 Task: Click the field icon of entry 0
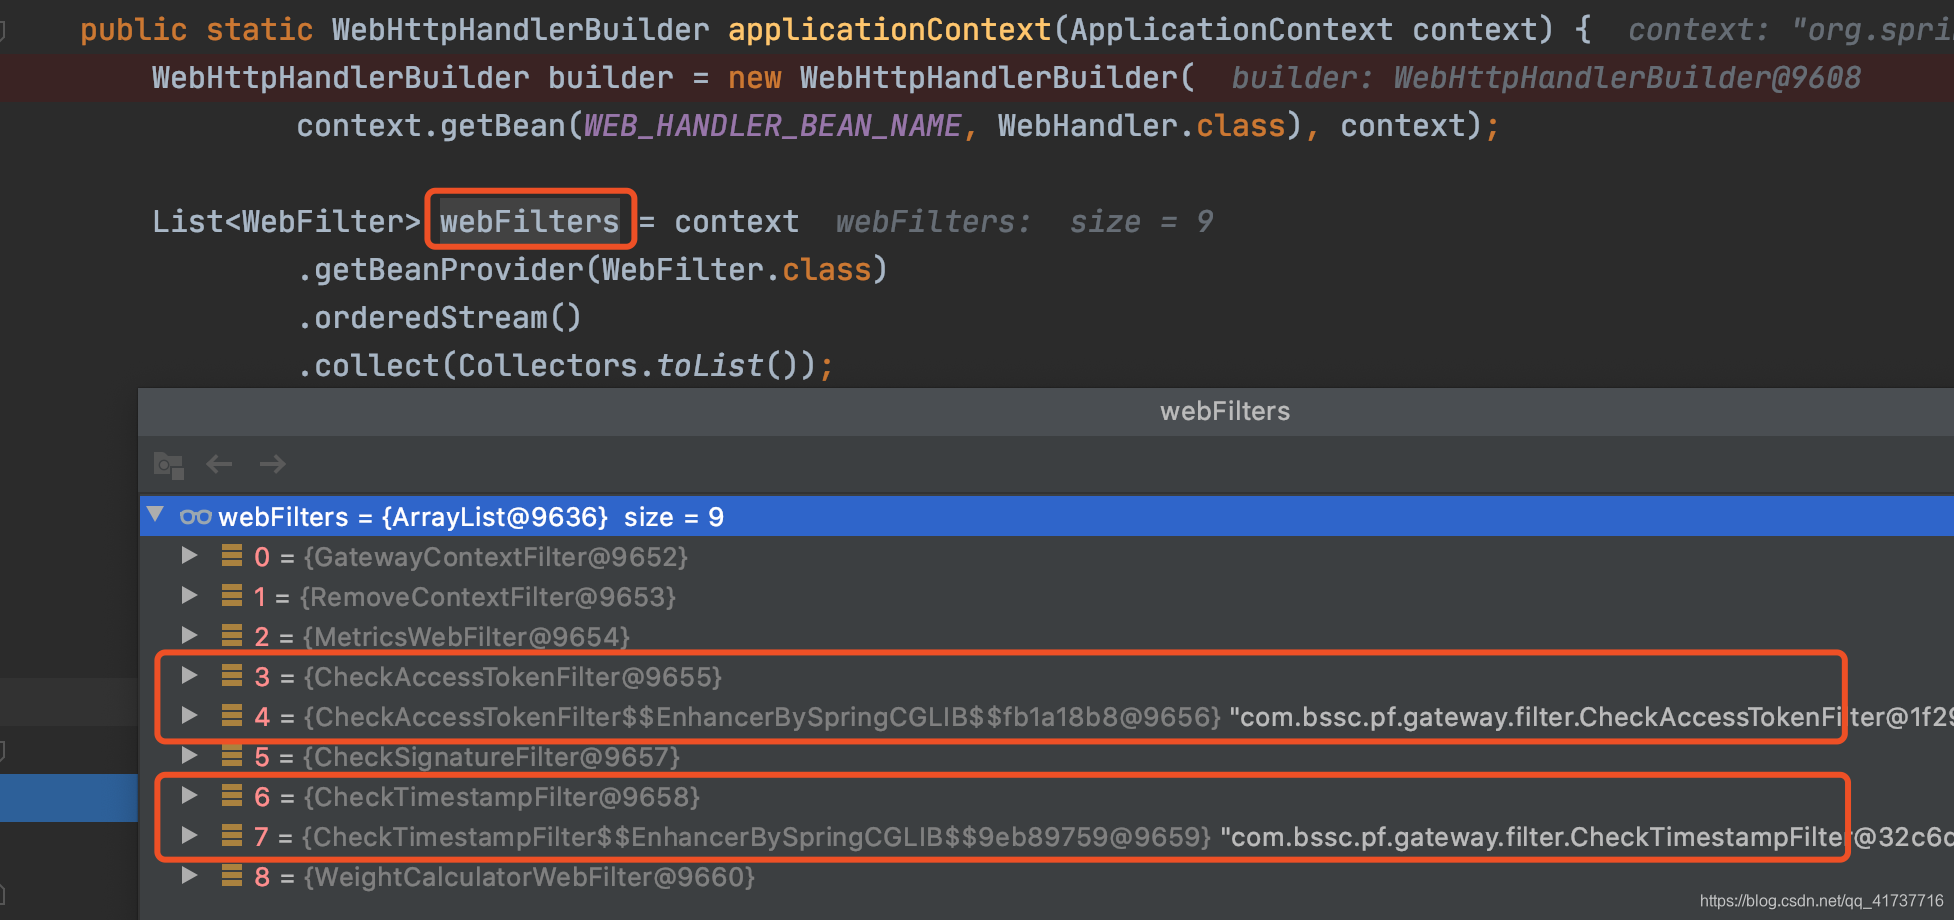(x=232, y=555)
